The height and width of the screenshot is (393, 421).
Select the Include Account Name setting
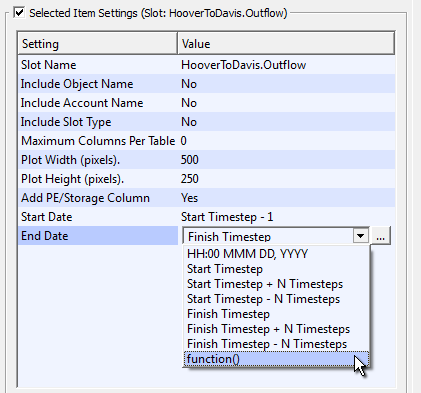tap(98, 103)
